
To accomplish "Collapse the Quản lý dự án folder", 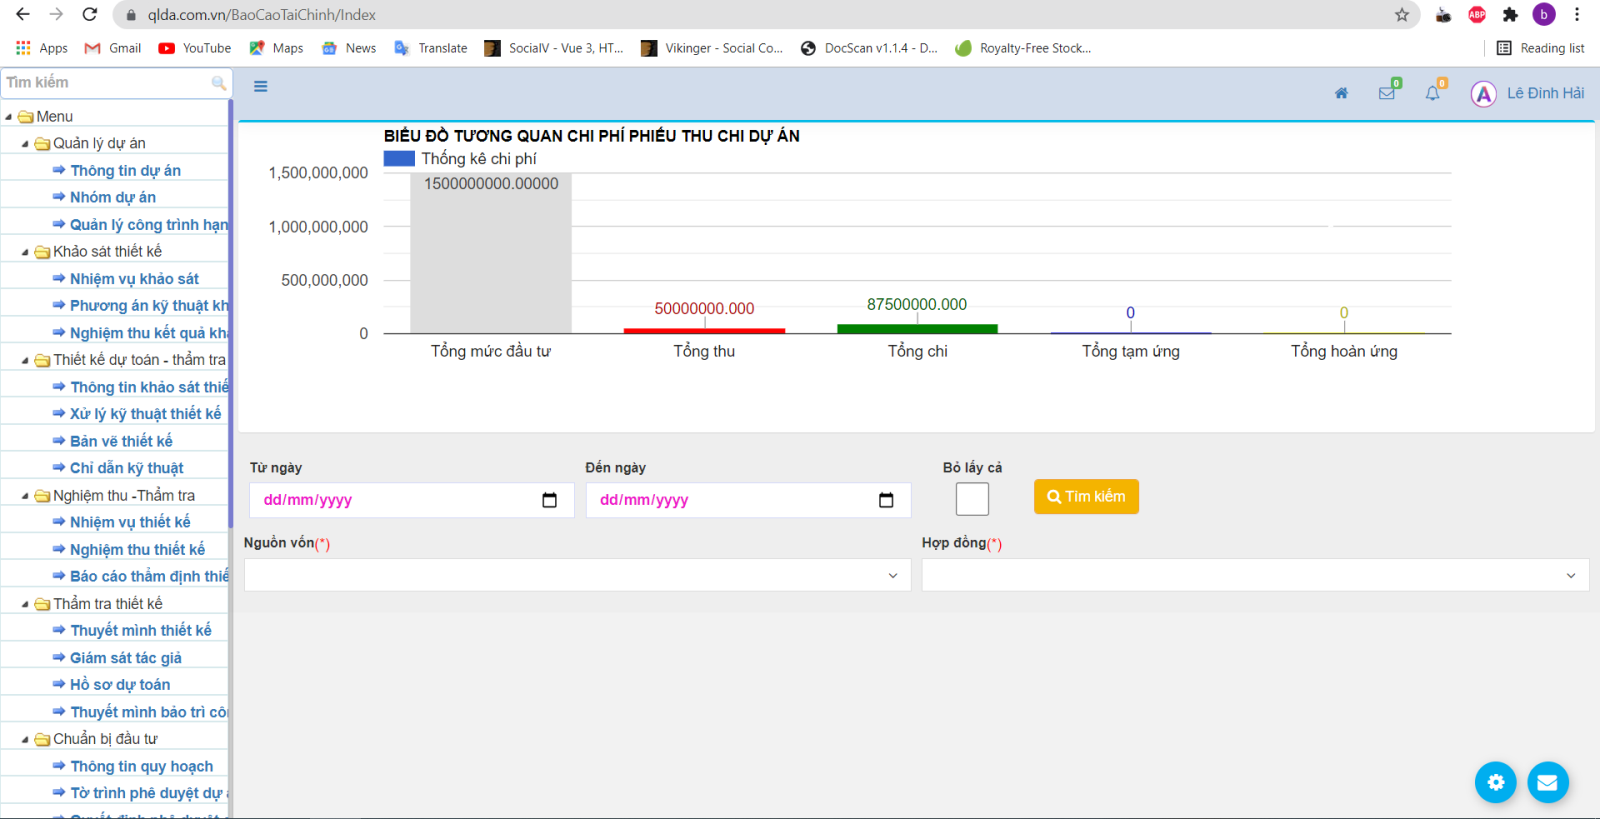I will click(25, 144).
